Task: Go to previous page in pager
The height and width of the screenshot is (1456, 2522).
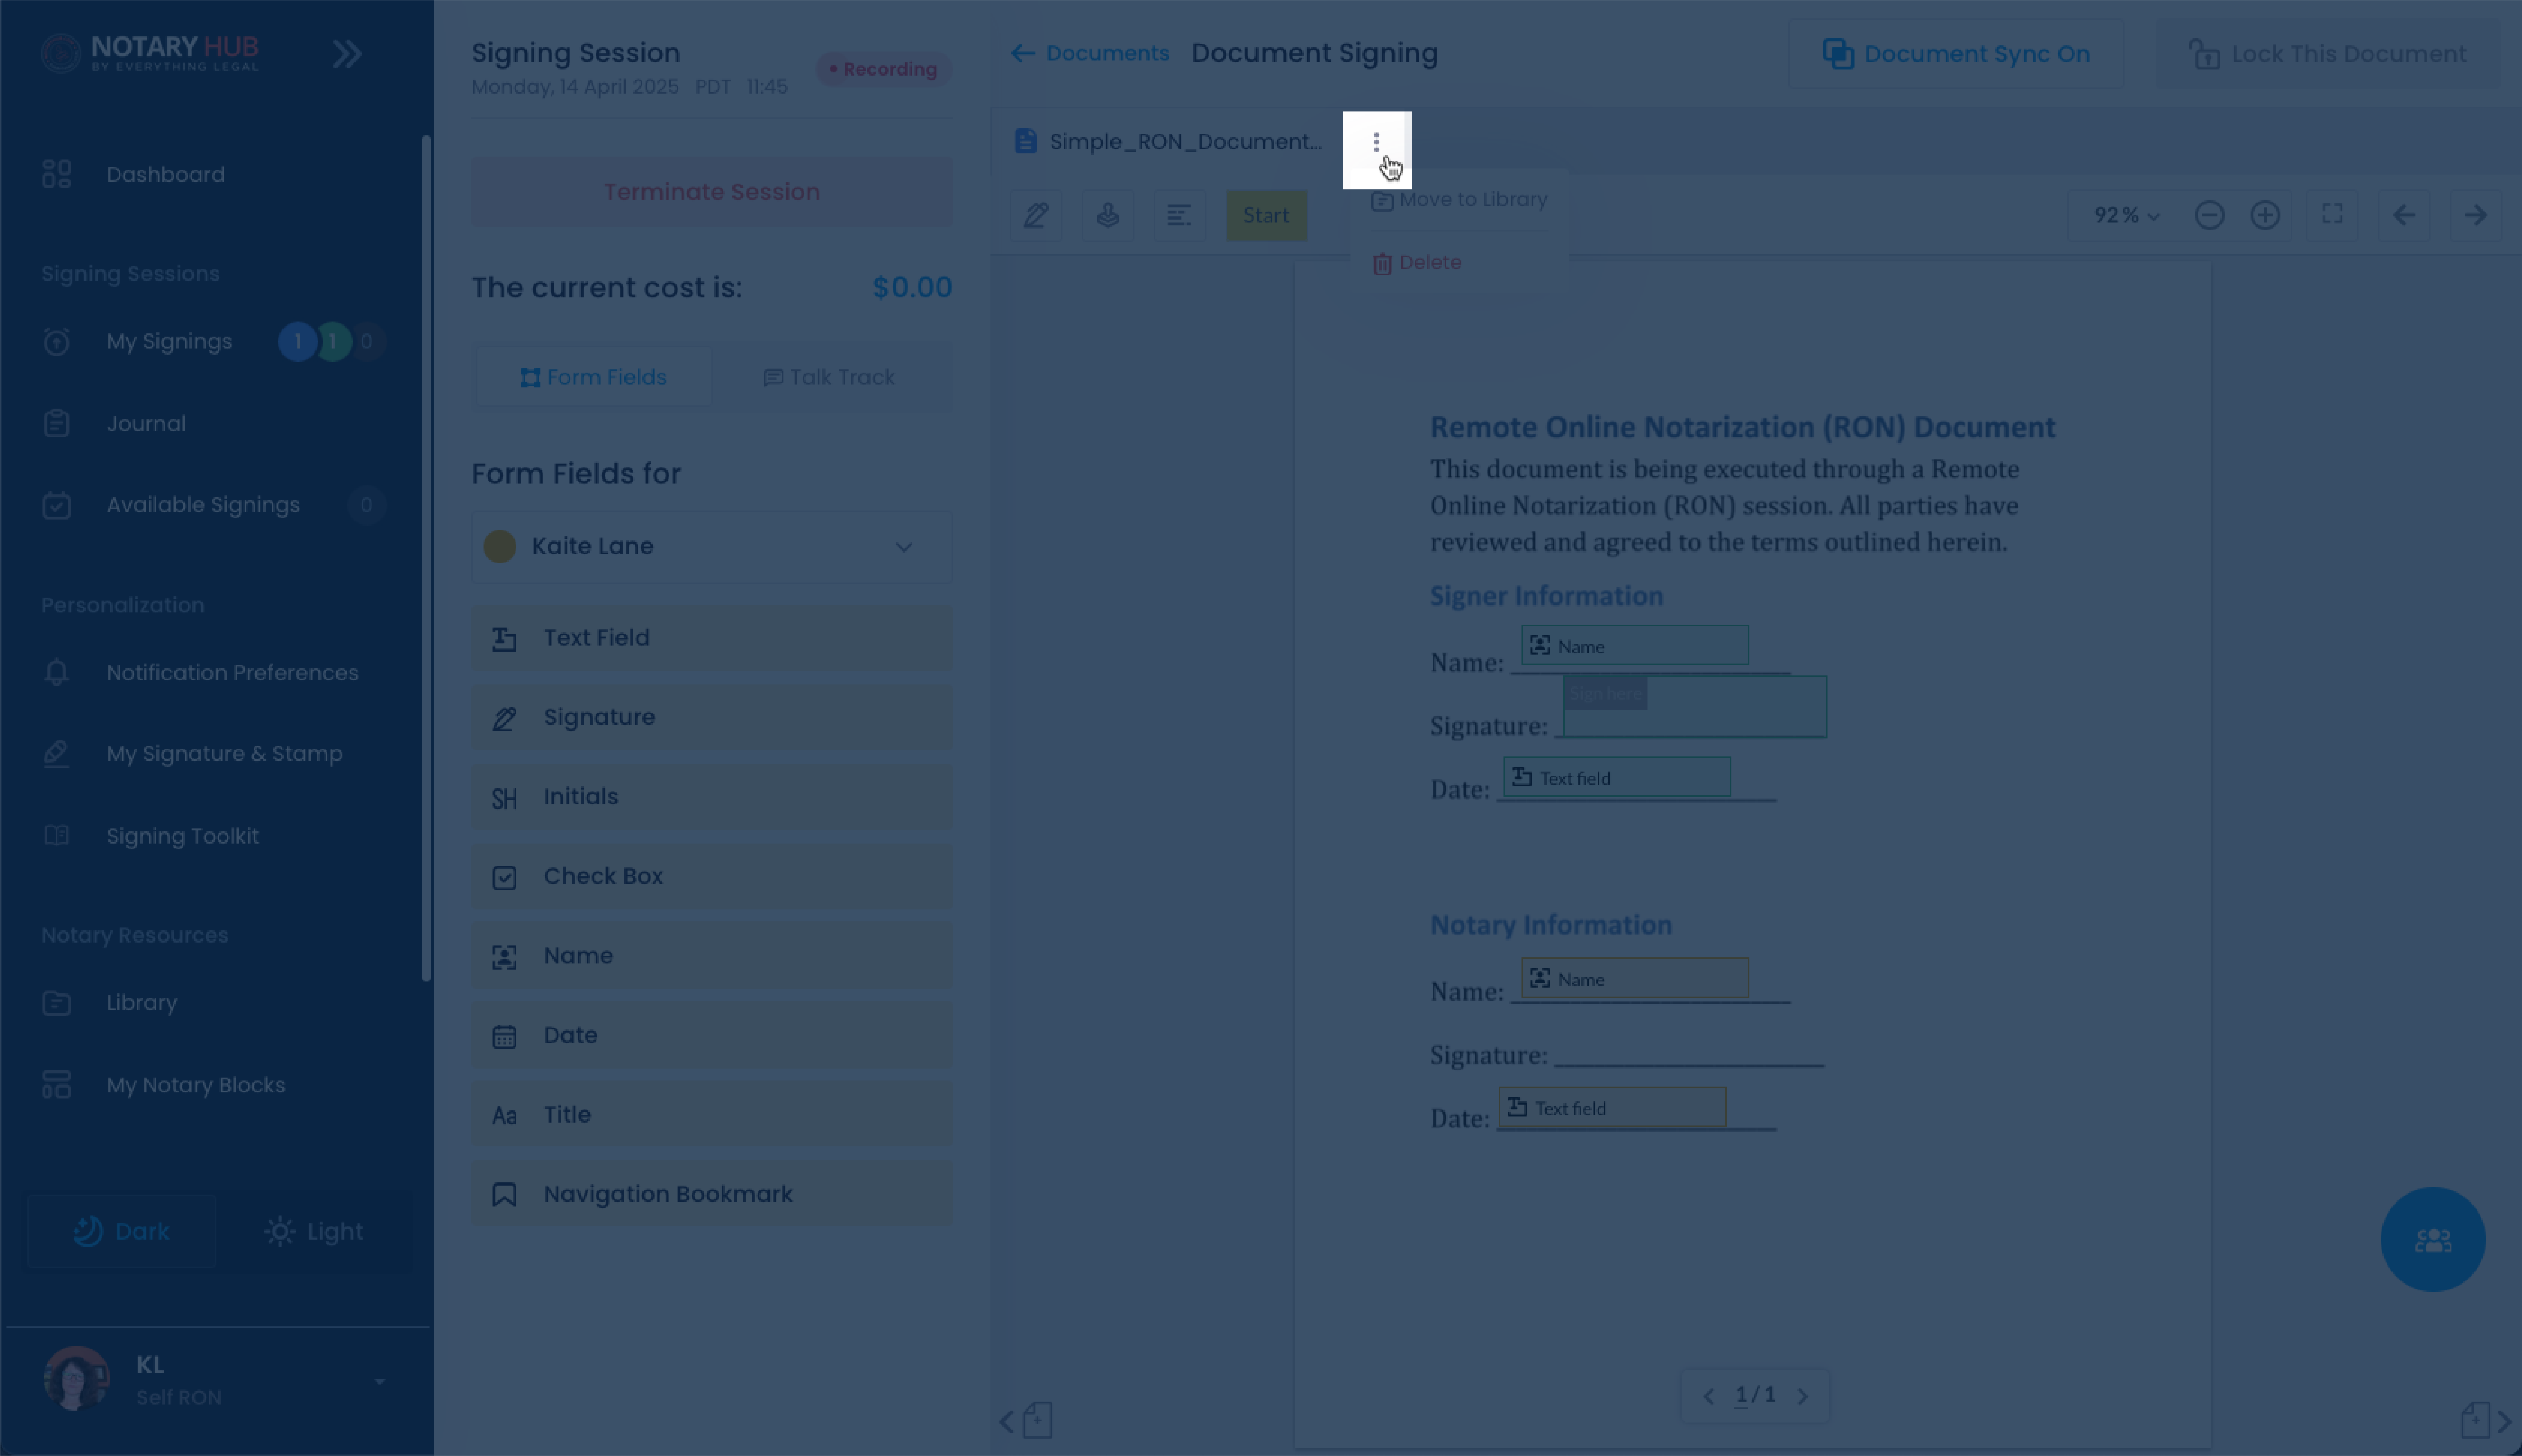Action: [1709, 1396]
